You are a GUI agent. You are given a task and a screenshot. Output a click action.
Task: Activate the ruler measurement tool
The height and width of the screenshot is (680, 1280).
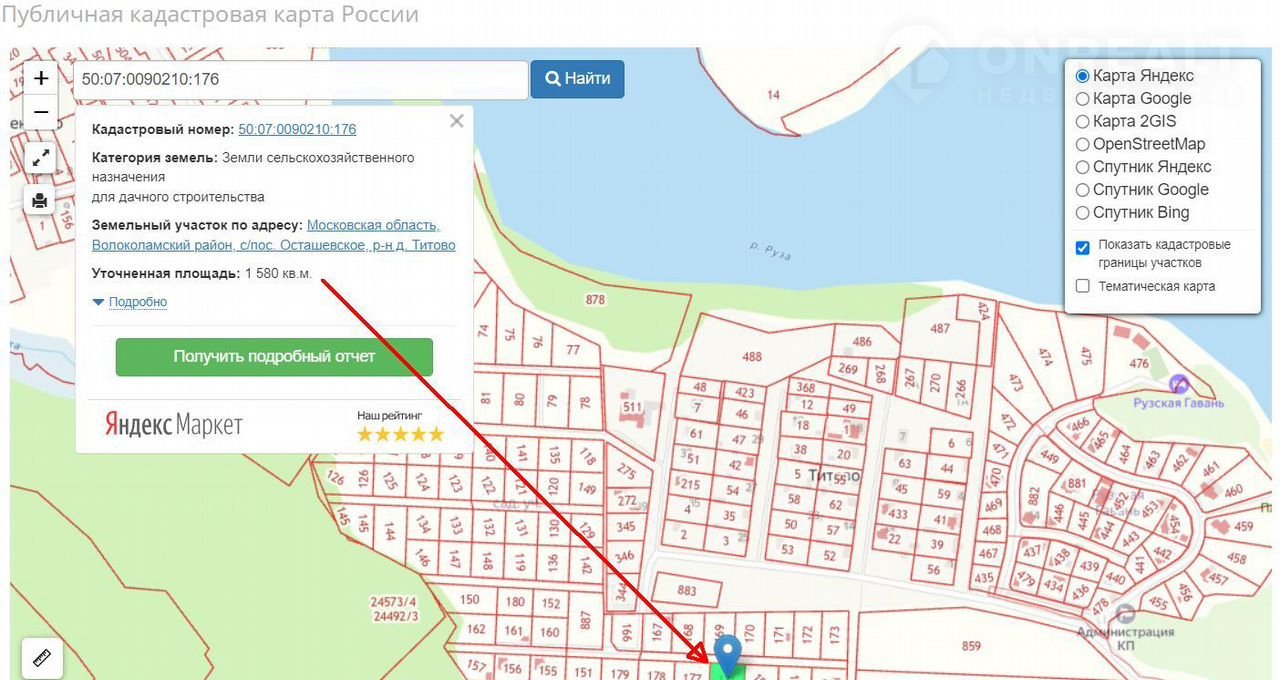click(41, 659)
